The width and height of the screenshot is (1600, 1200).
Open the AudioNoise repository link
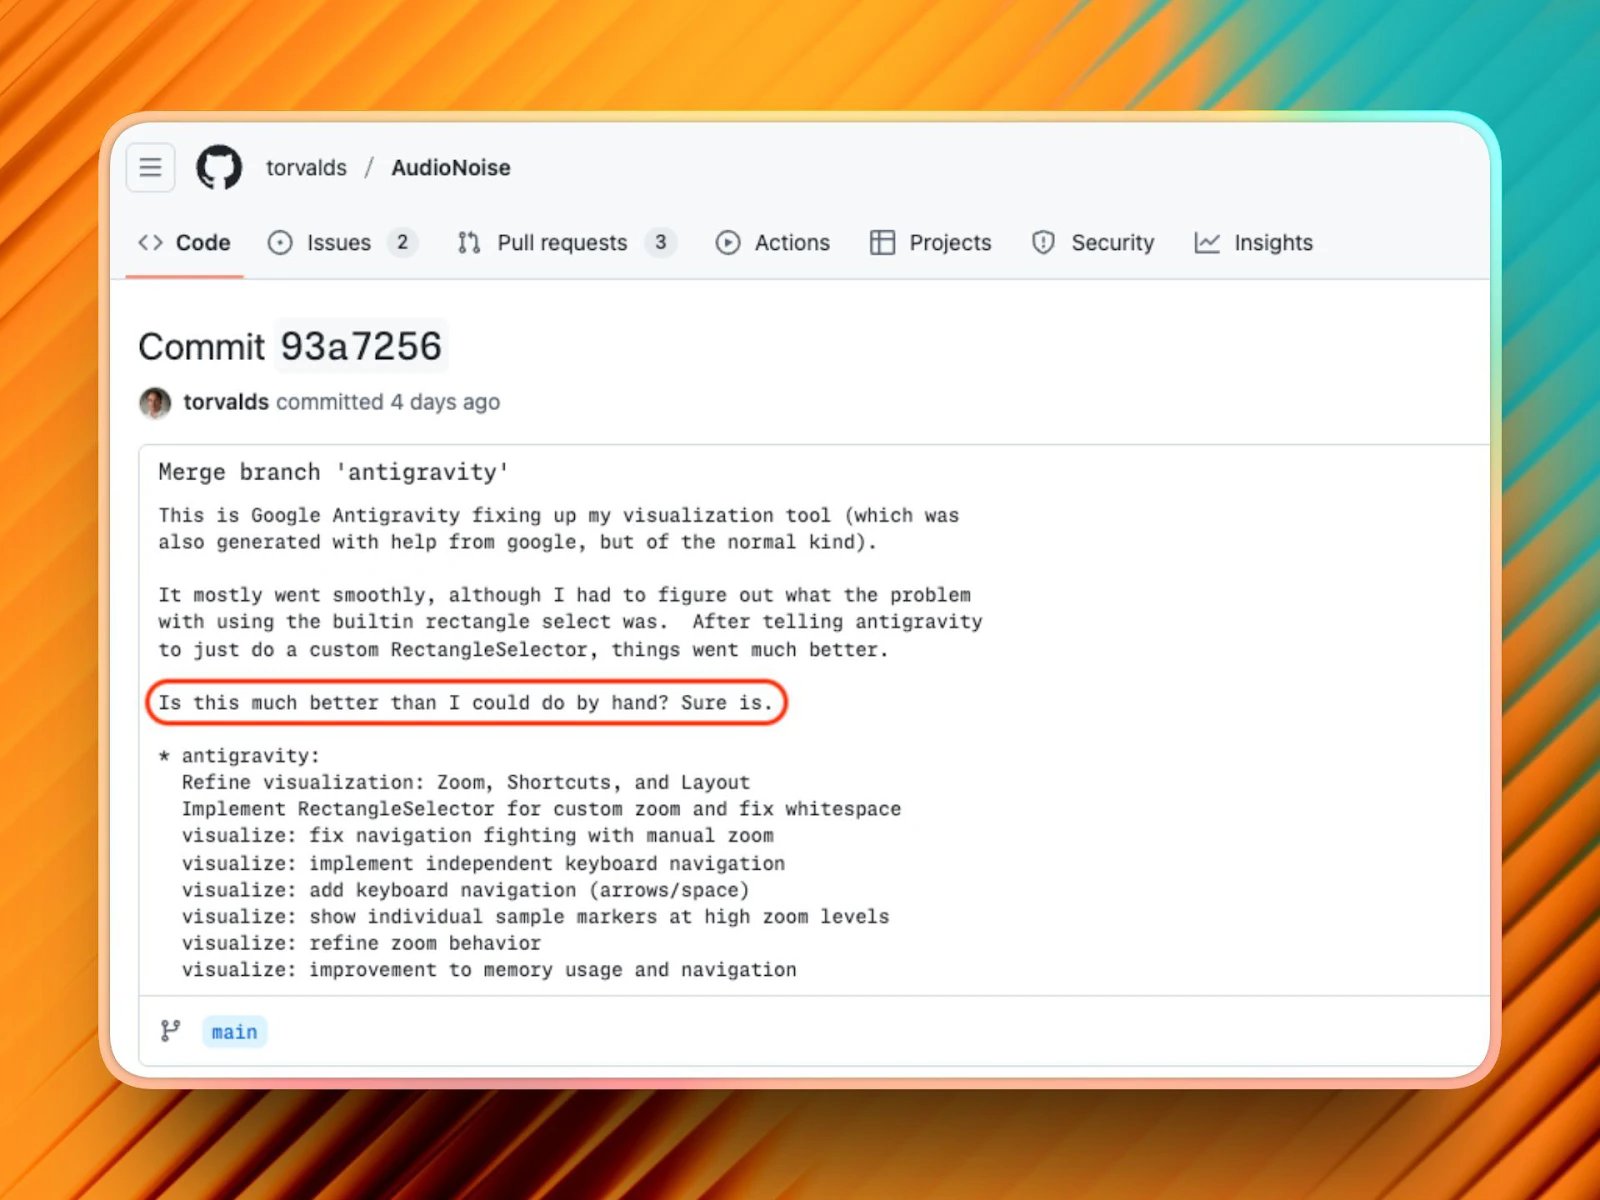point(450,167)
